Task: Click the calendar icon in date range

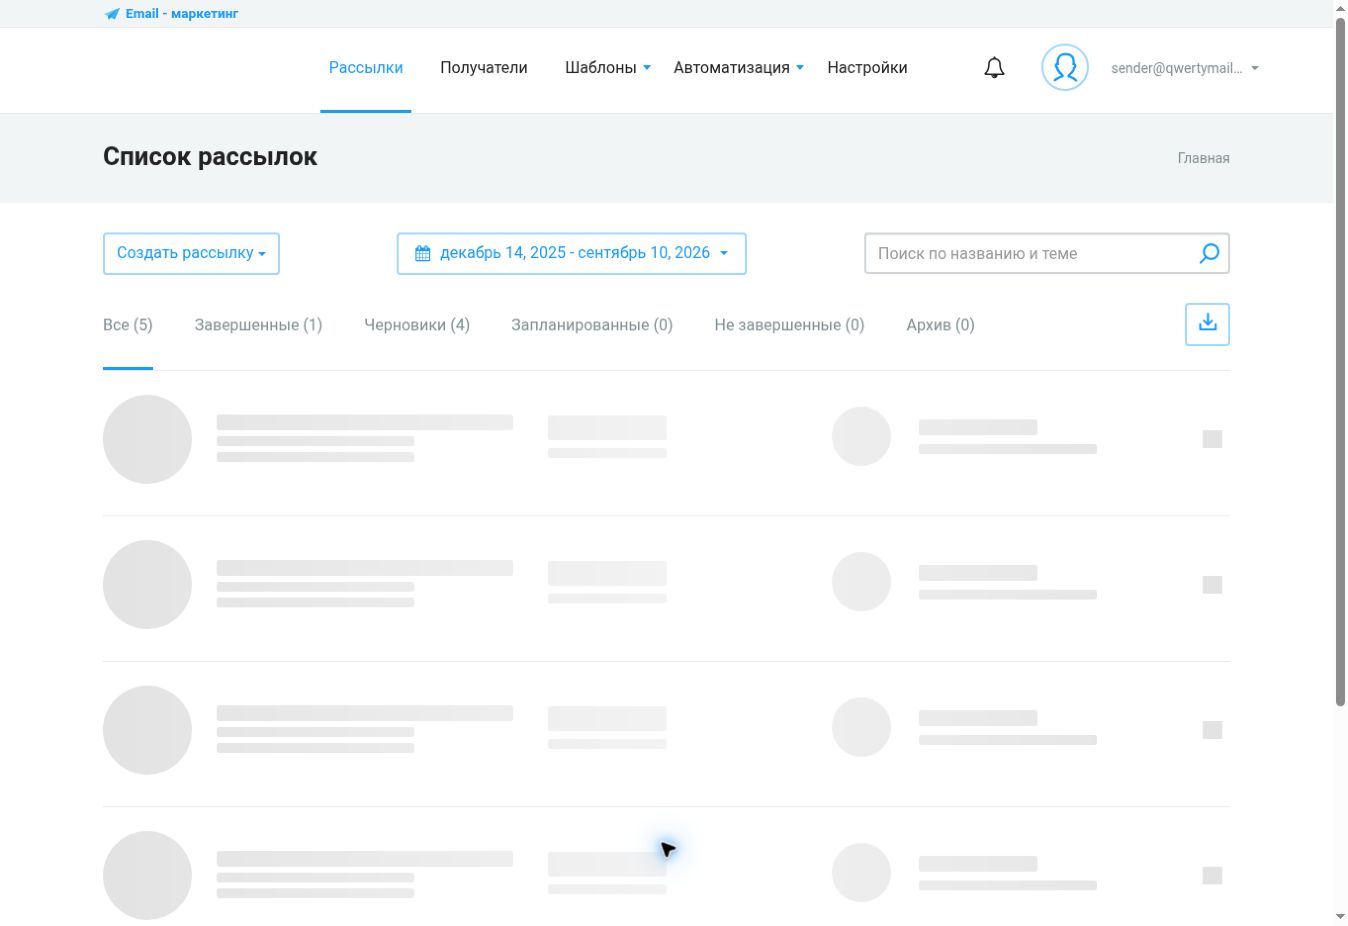Action: (x=423, y=254)
